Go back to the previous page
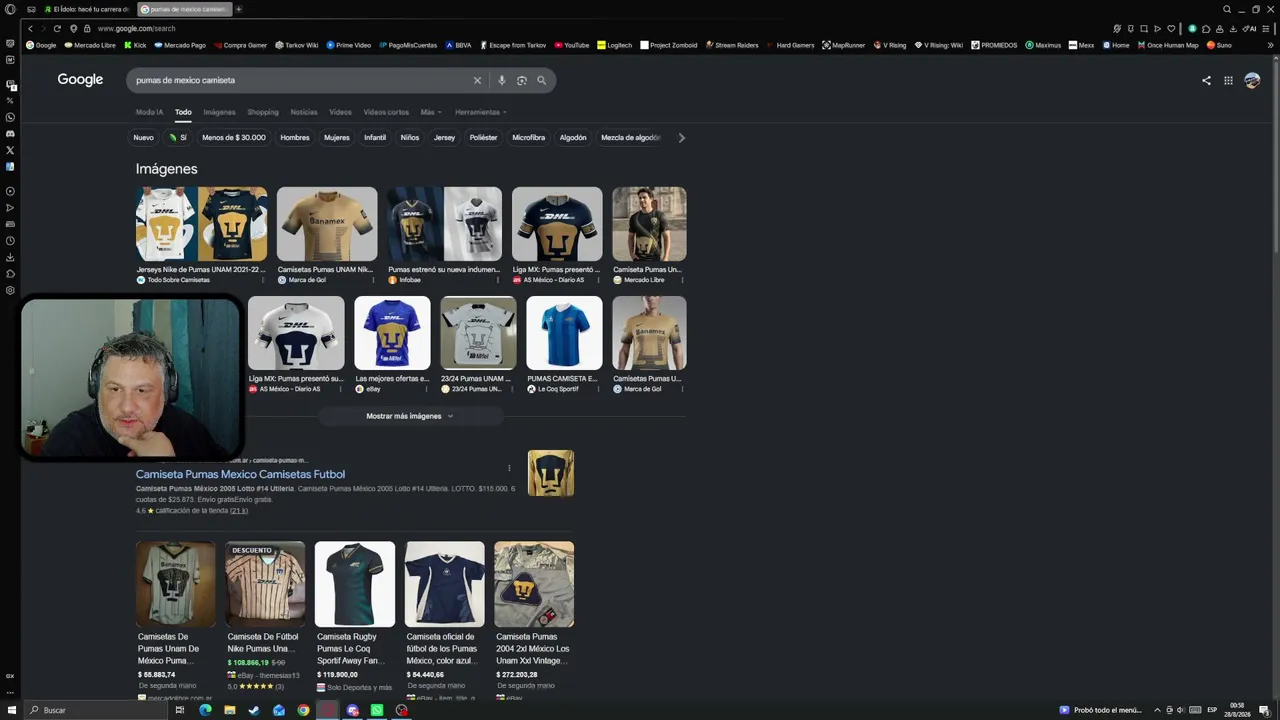The image size is (1280, 720). pos(31,28)
